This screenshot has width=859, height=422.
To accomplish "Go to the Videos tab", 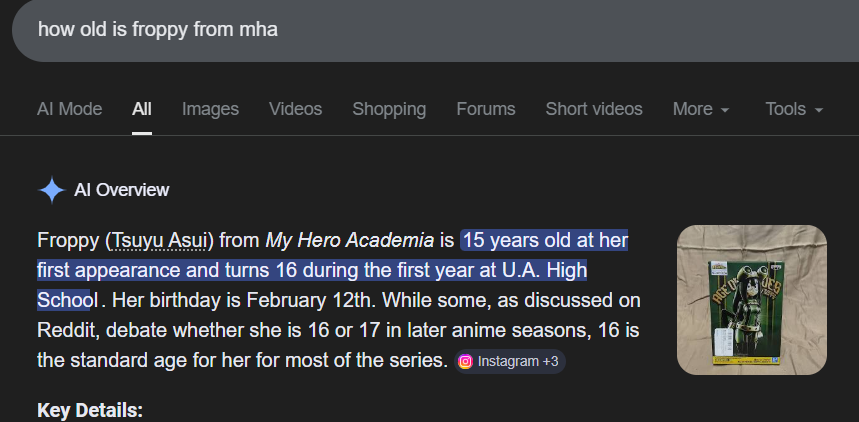I will coord(296,109).
